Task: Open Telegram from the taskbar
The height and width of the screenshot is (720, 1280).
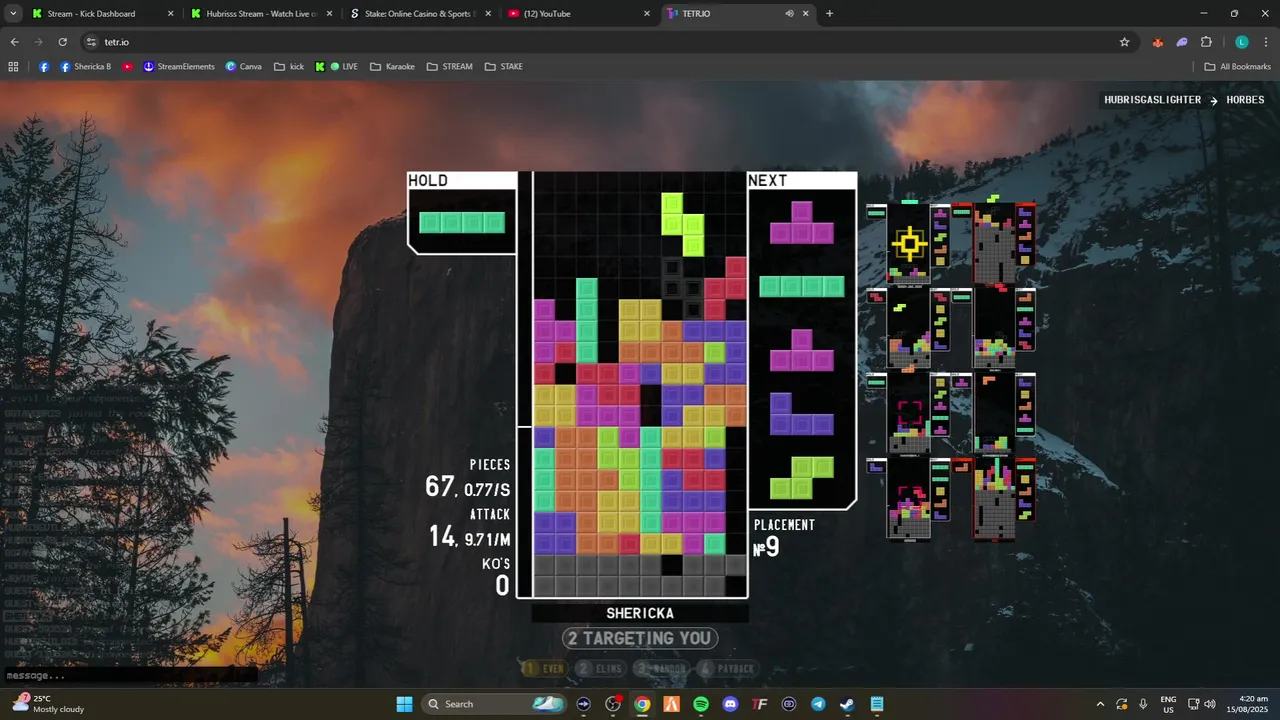Action: click(818, 704)
